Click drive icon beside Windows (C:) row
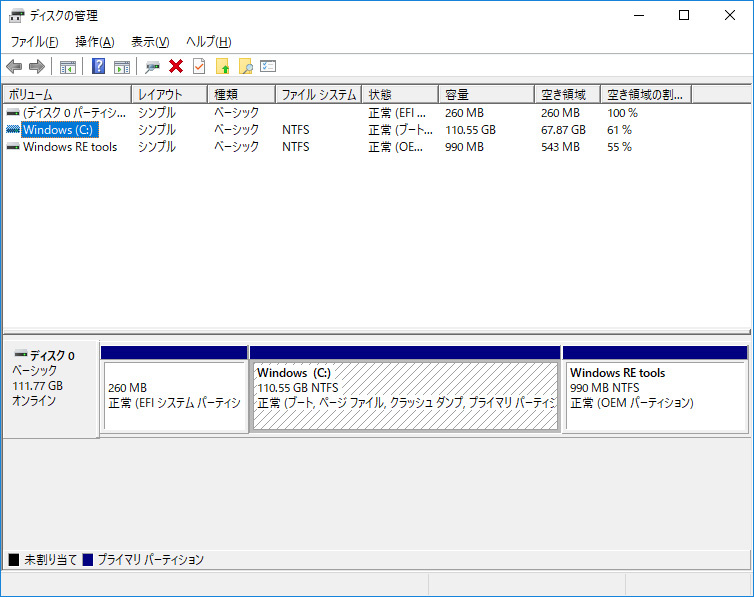Image resolution: width=754 pixels, height=597 pixels. [x=13, y=129]
